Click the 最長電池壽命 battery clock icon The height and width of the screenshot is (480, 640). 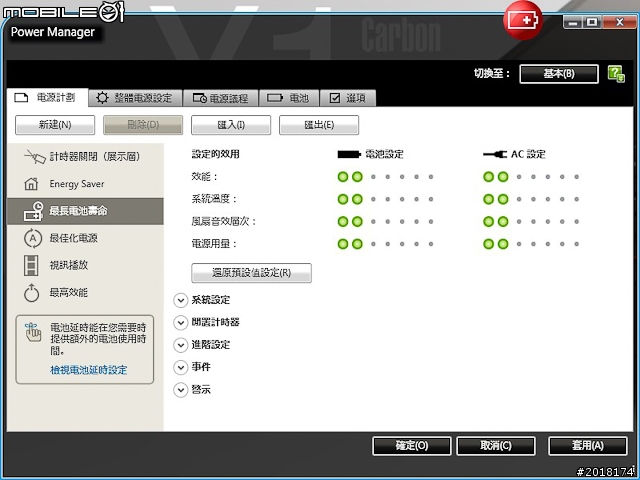[33, 211]
